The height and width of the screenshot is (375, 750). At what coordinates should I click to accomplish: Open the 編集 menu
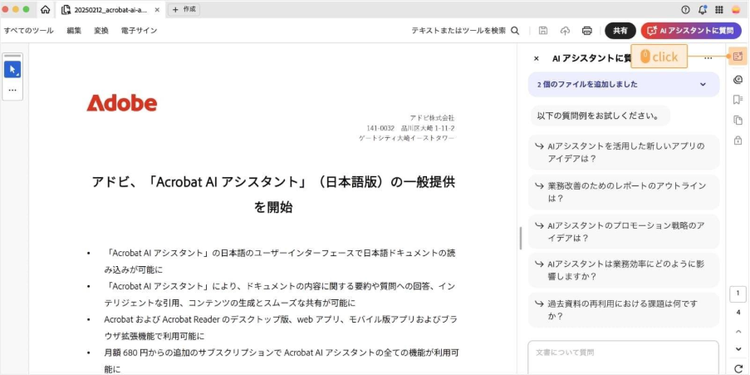point(74,31)
